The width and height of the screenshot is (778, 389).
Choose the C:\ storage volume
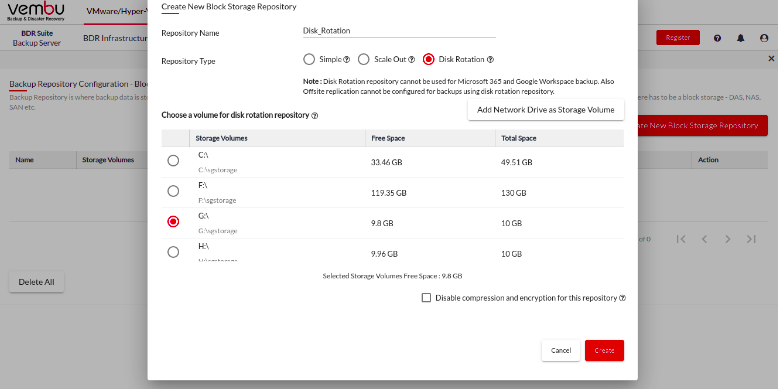pos(173,161)
